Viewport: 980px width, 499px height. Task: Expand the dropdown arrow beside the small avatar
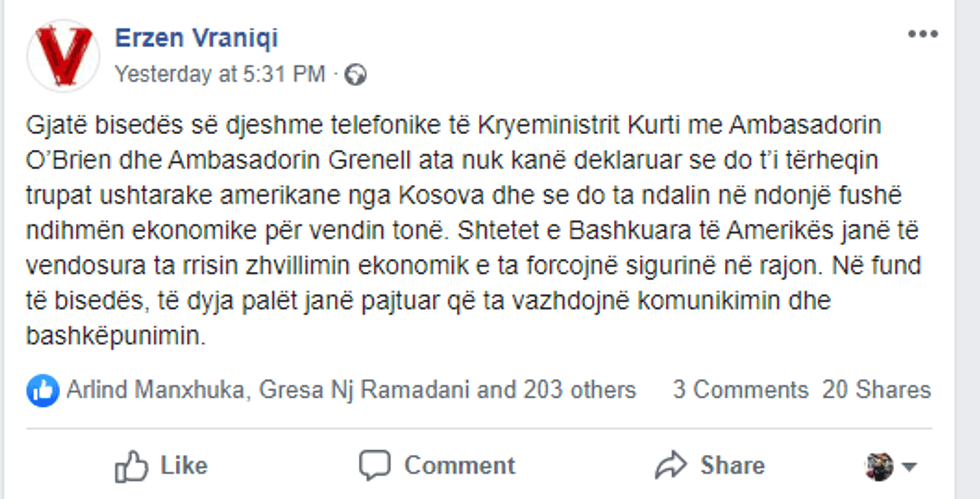coord(909,467)
